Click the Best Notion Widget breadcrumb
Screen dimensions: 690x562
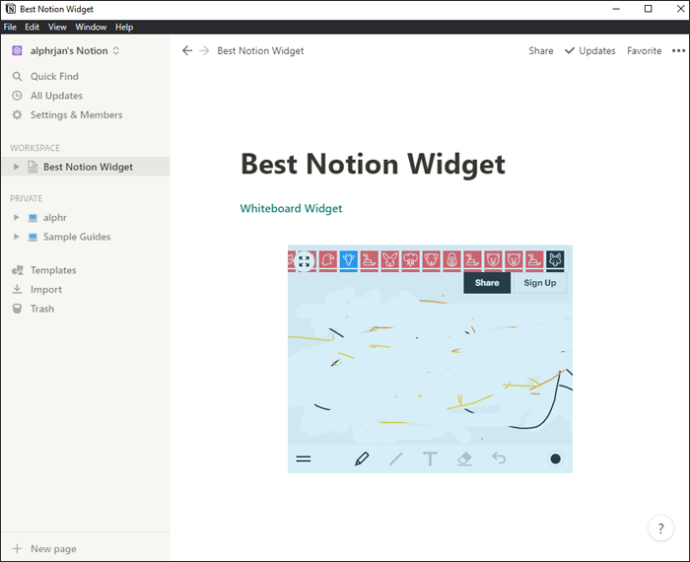click(261, 51)
